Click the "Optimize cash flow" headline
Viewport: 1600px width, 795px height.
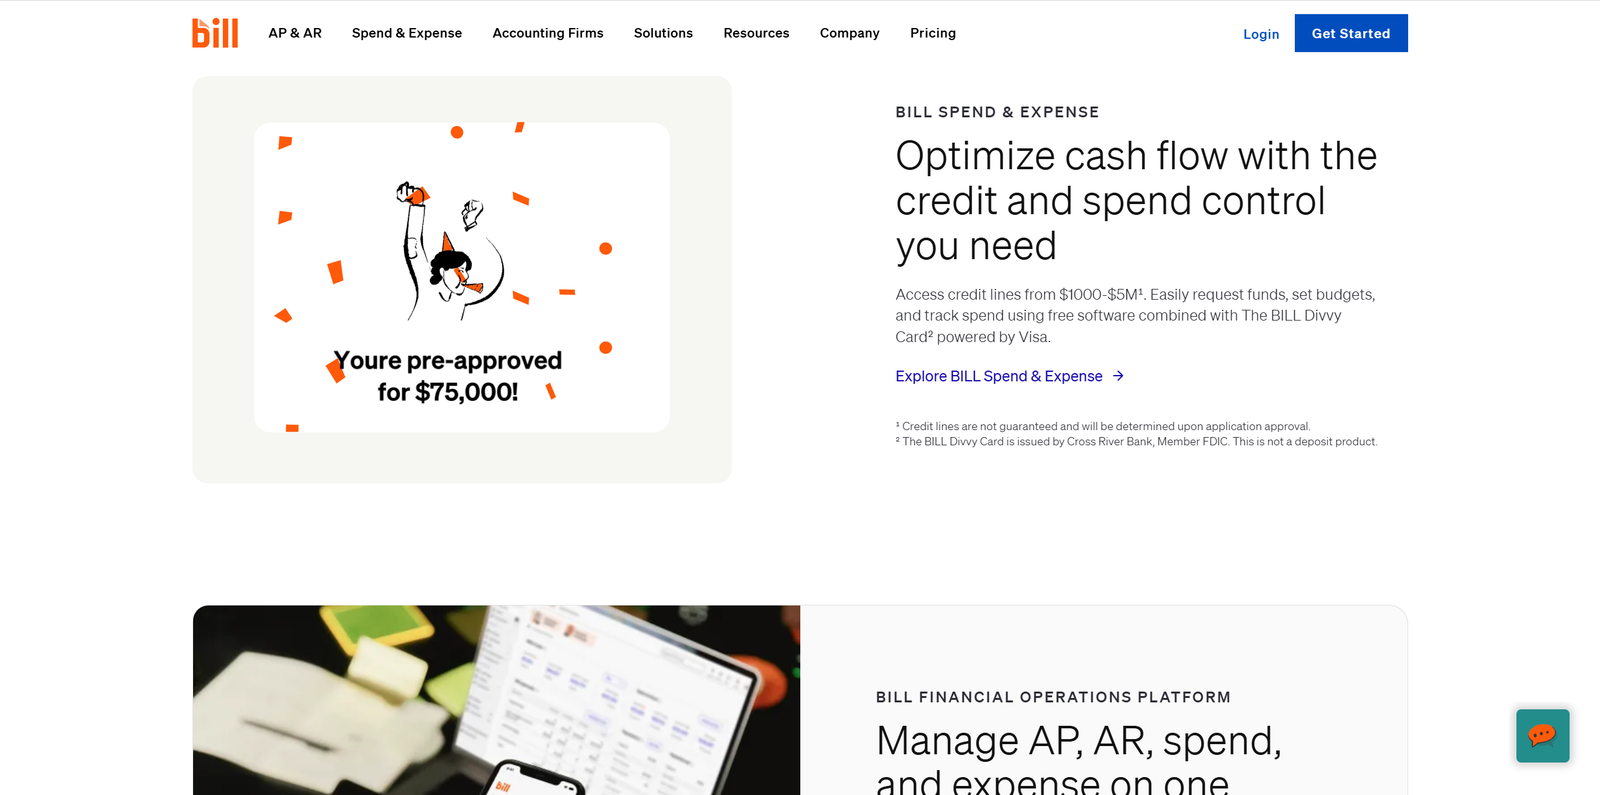(x=1136, y=200)
